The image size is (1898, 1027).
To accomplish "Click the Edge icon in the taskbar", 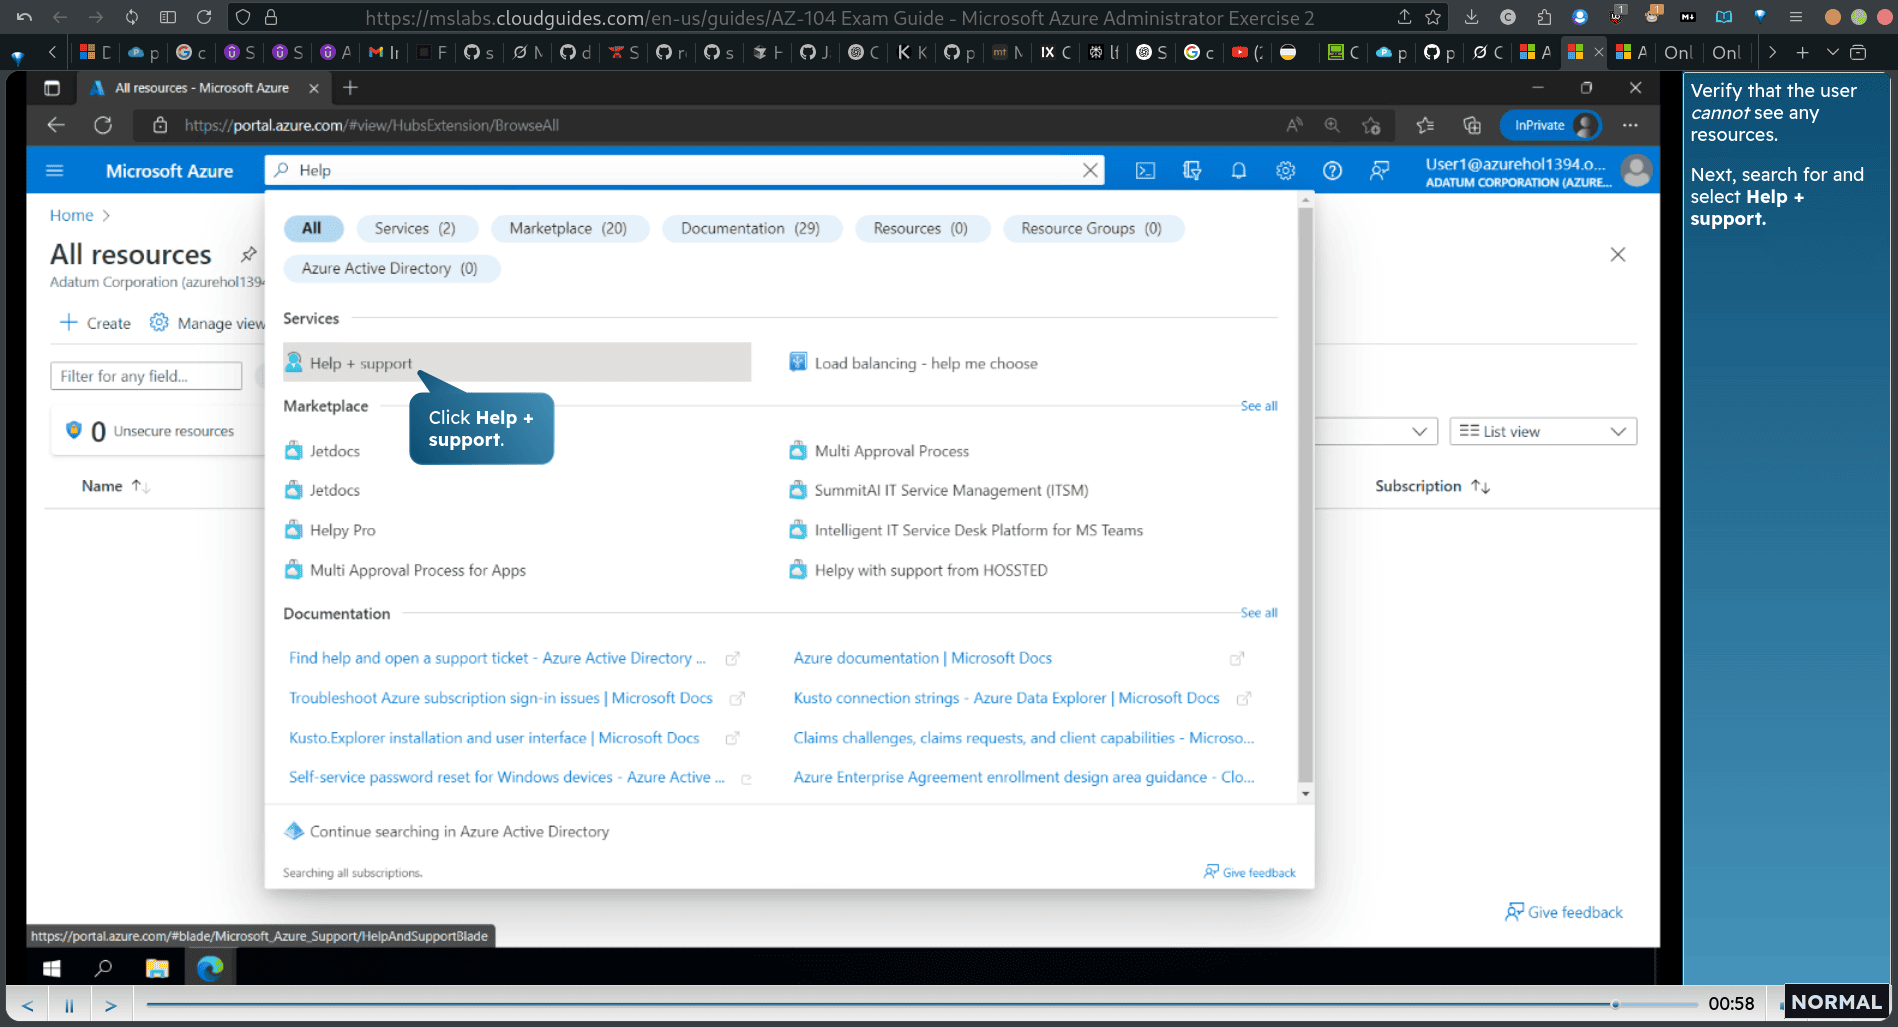I will click(x=210, y=968).
